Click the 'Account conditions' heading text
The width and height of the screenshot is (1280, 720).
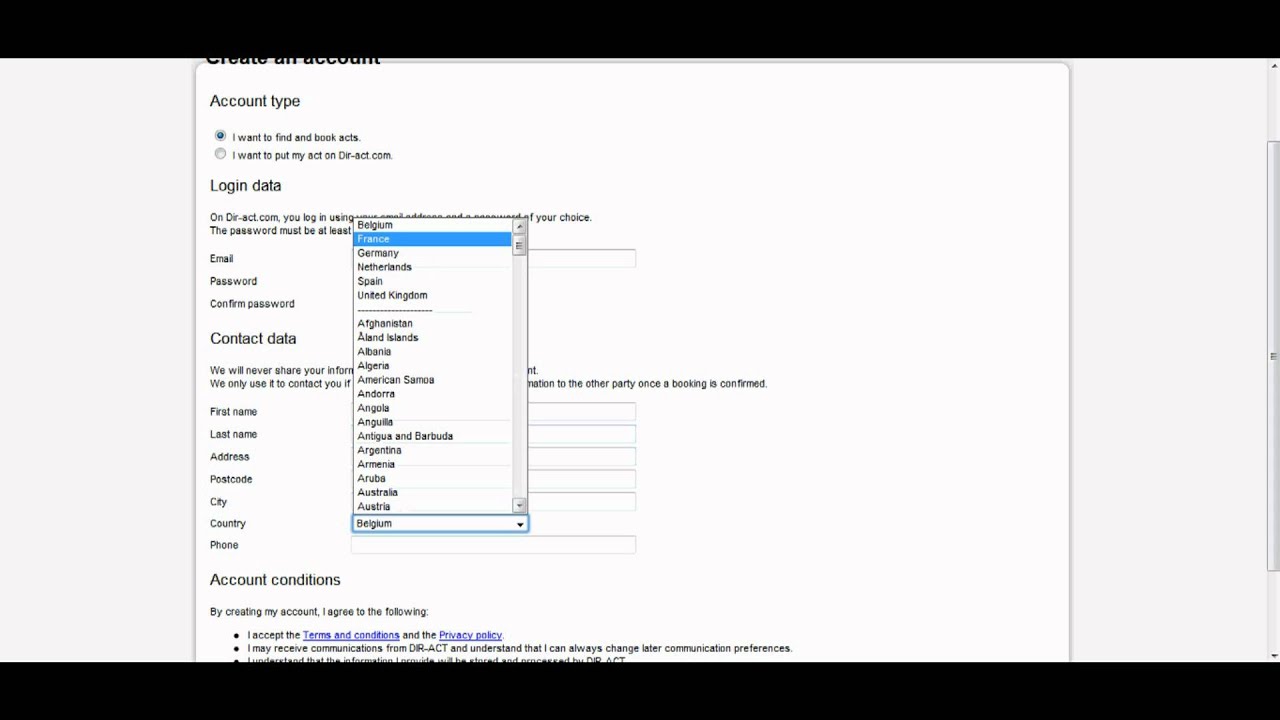click(275, 580)
